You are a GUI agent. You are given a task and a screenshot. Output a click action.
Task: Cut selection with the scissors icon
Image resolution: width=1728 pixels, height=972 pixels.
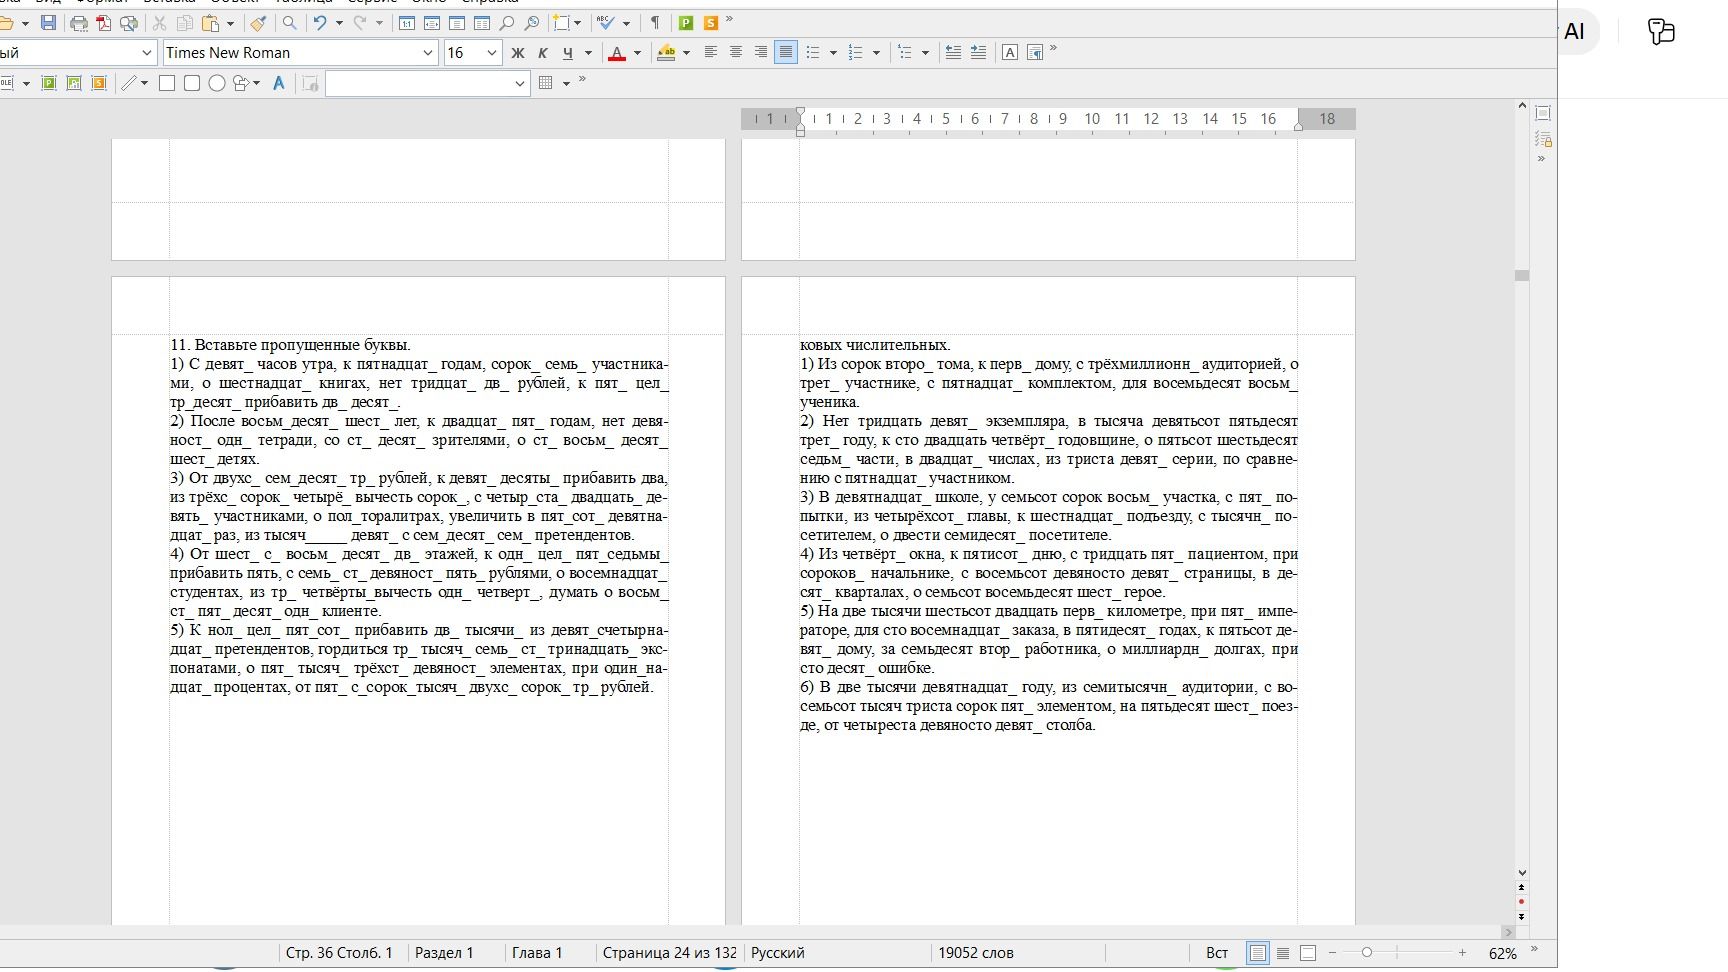(159, 22)
